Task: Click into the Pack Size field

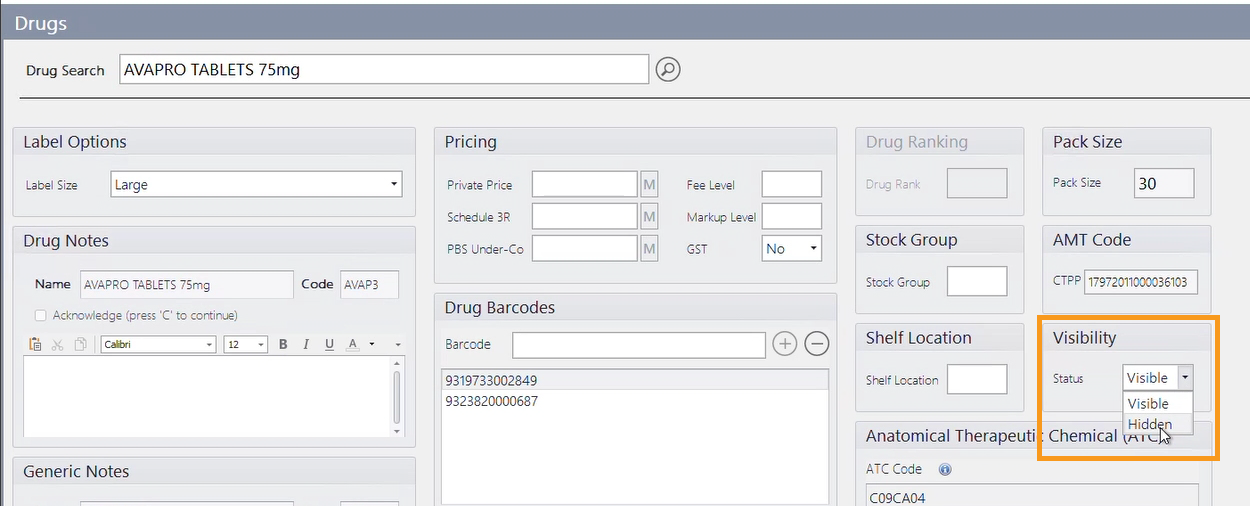Action: pos(1164,184)
